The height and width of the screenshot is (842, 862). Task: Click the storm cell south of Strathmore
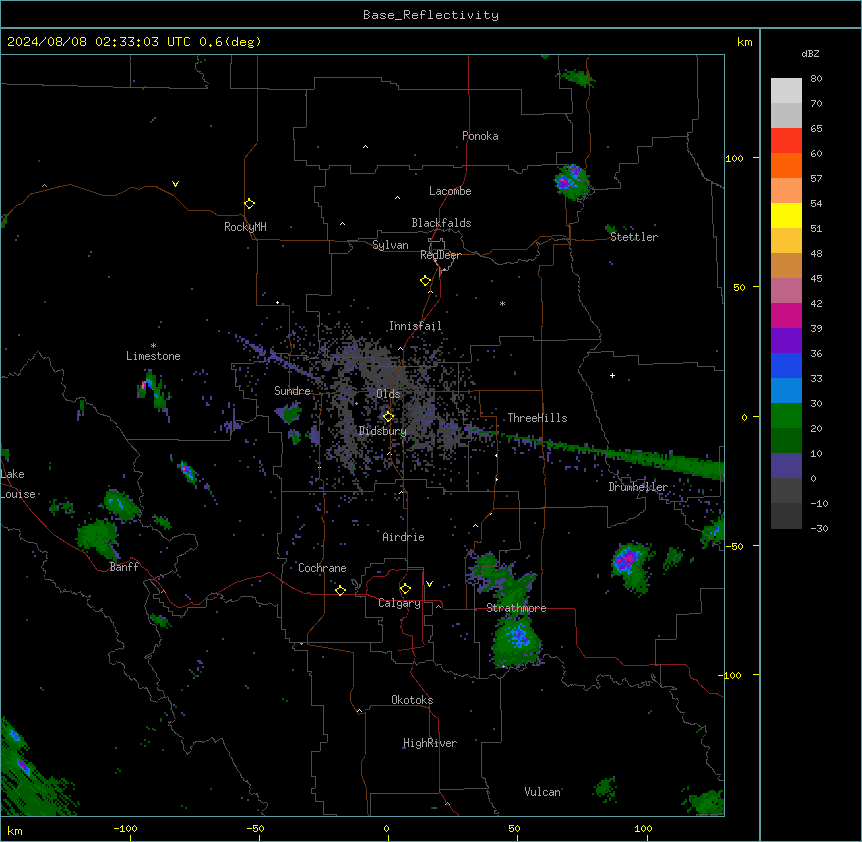click(x=517, y=640)
